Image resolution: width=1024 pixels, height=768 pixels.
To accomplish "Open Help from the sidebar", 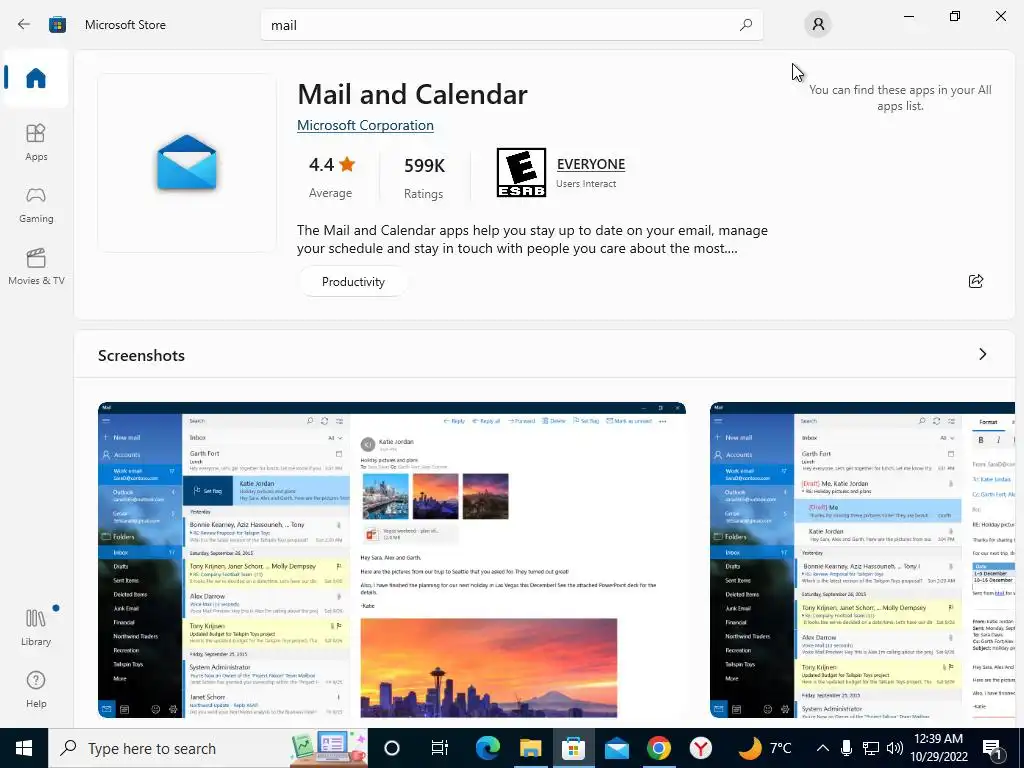I will (36, 690).
